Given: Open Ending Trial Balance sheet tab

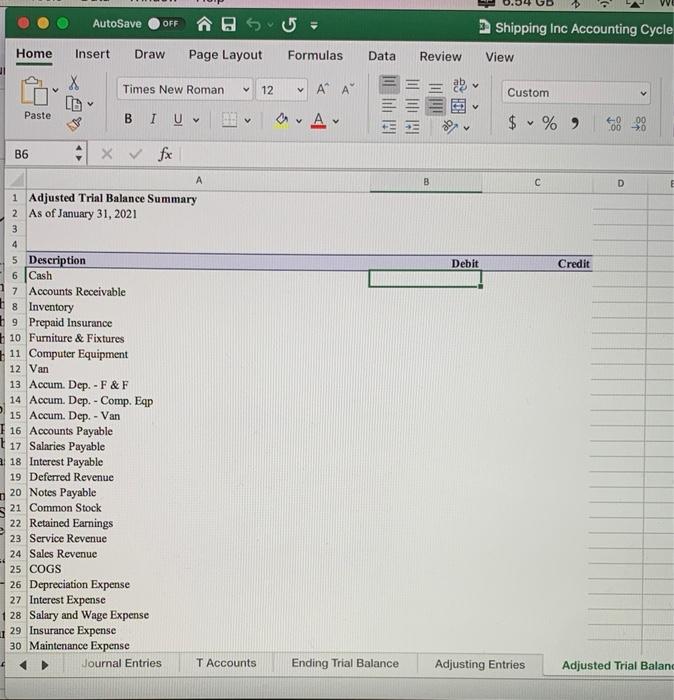Looking at the screenshot, I should [345, 663].
